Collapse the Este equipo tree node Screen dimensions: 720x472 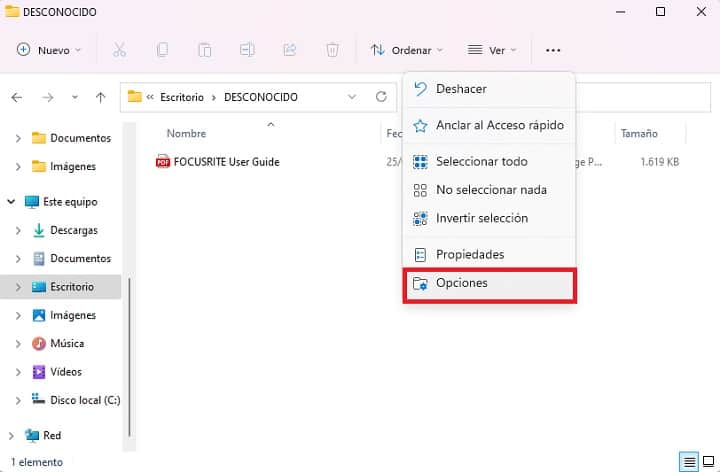coord(11,202)
